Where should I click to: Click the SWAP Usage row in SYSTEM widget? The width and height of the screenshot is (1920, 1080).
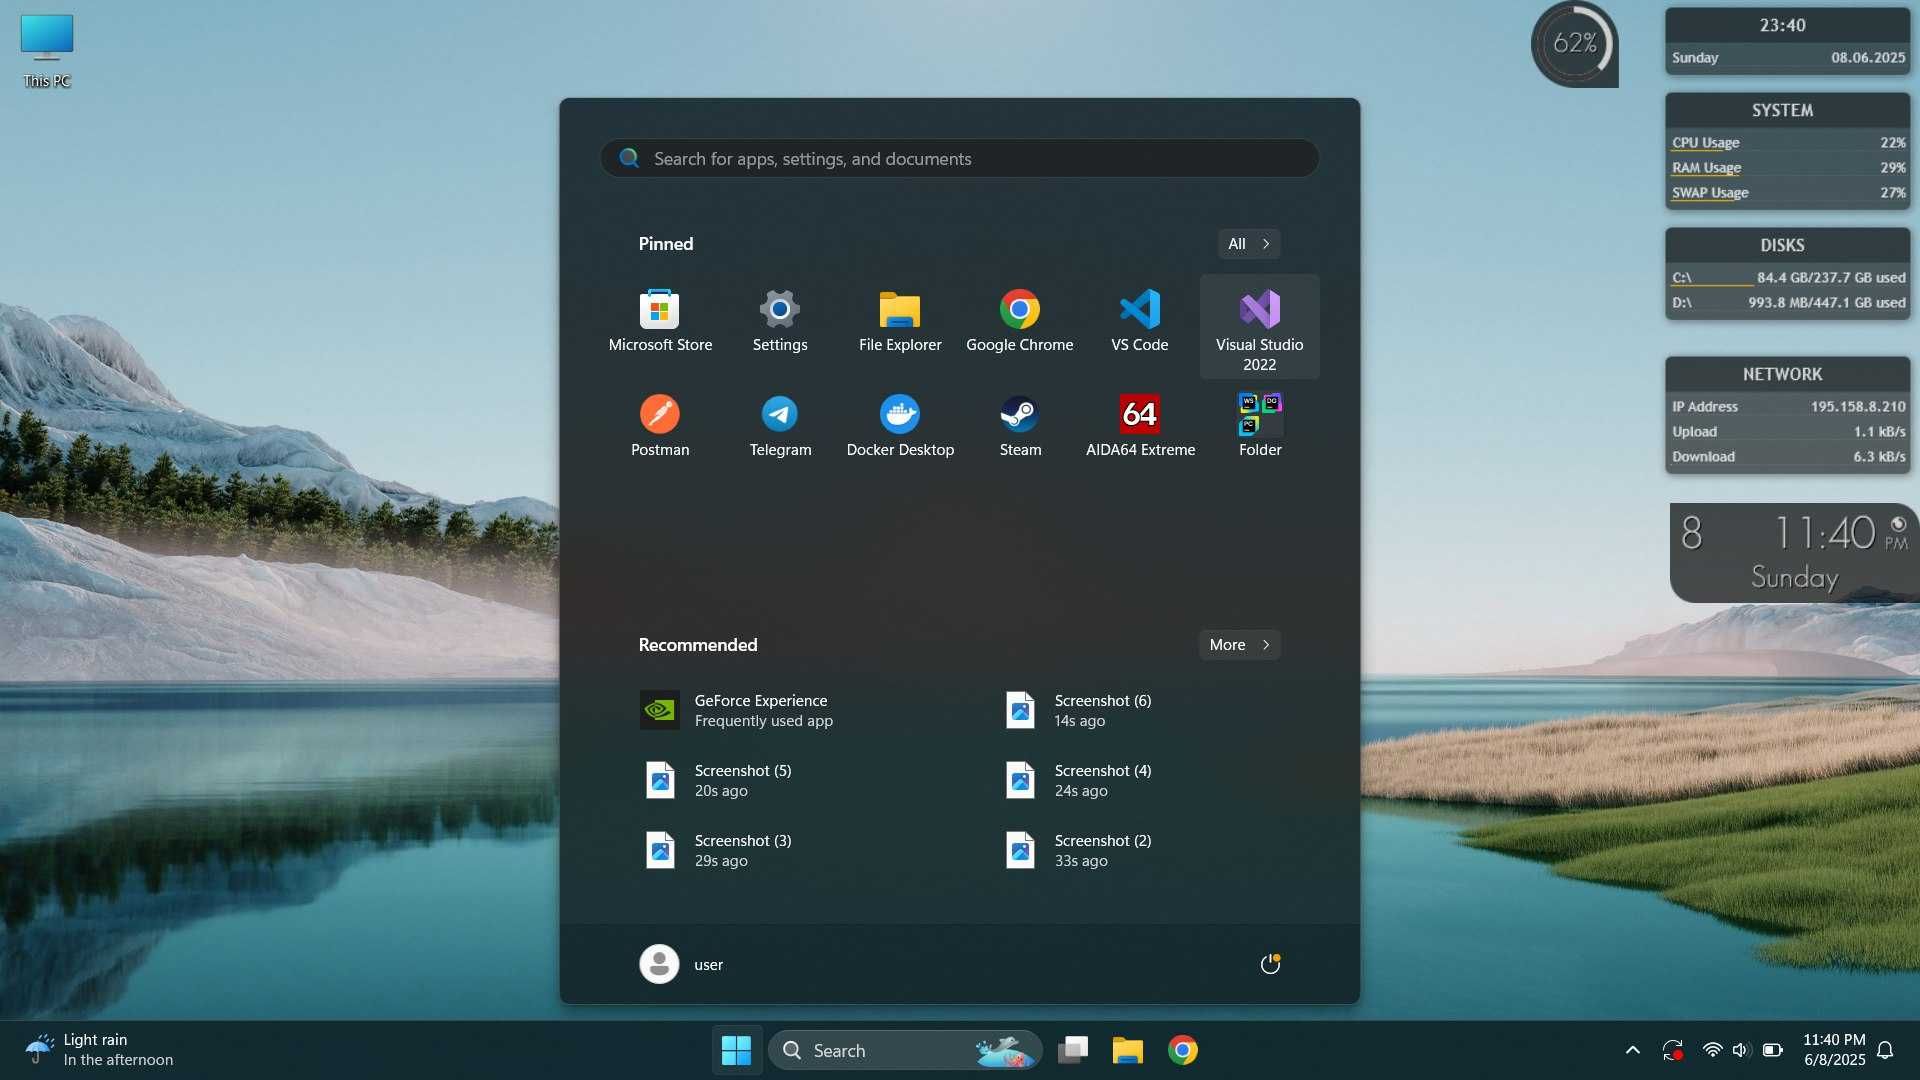[1788, 193]
